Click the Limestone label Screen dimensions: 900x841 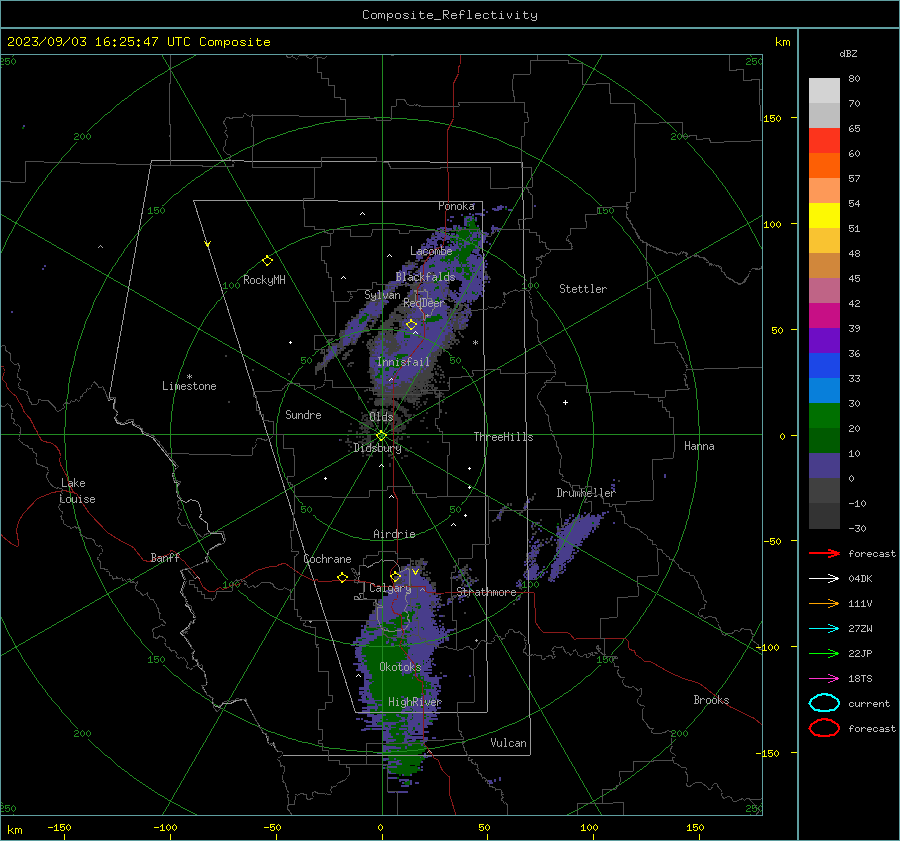click(189, 386)
